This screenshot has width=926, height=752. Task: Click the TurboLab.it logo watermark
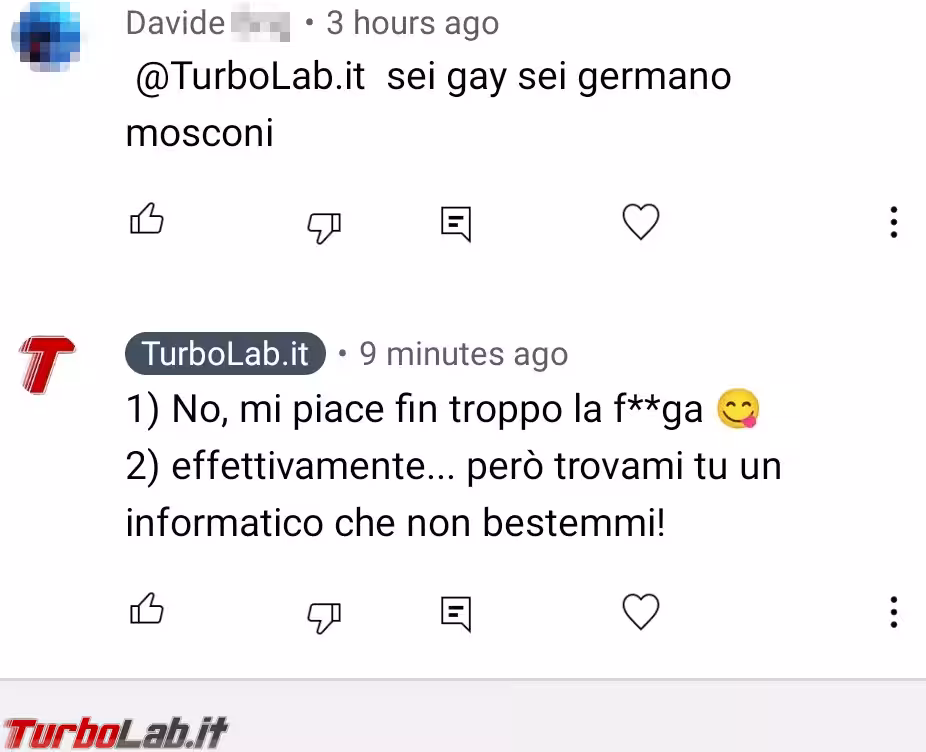coord(115,733)
